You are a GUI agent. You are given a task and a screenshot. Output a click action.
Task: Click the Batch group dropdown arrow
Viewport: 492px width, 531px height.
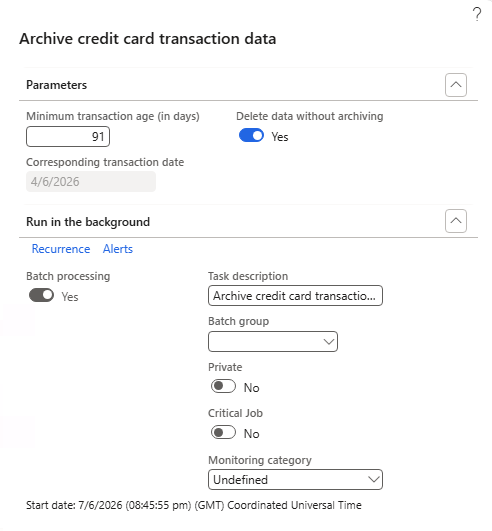click(x=328, y=341)
